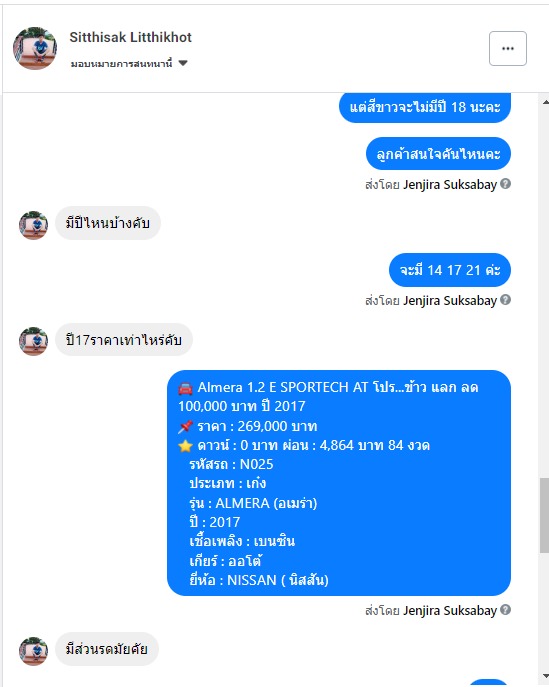Open the three-dot conversation options menu

tap(507, 49)
